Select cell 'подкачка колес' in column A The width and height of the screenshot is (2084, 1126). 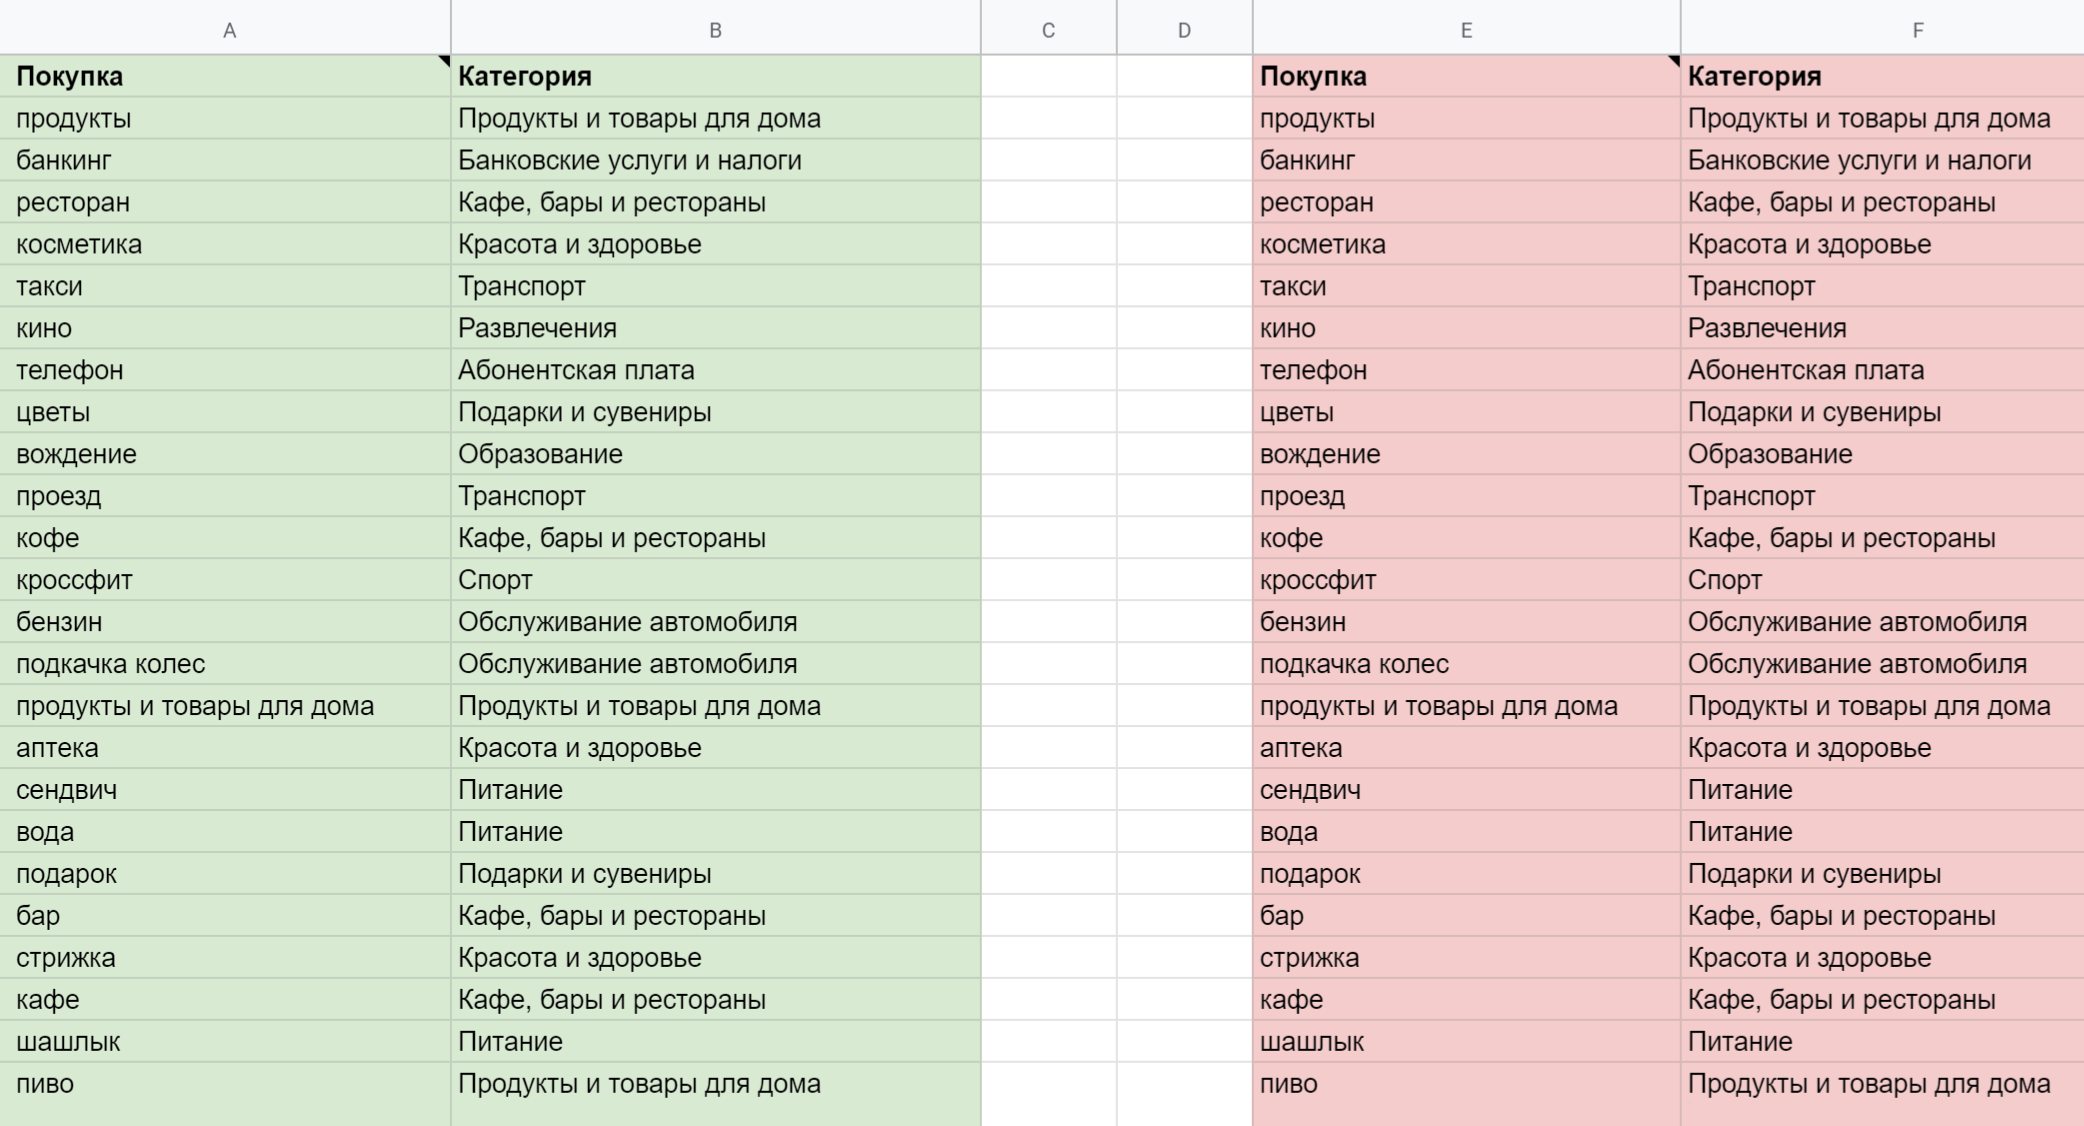click(225, 664)
